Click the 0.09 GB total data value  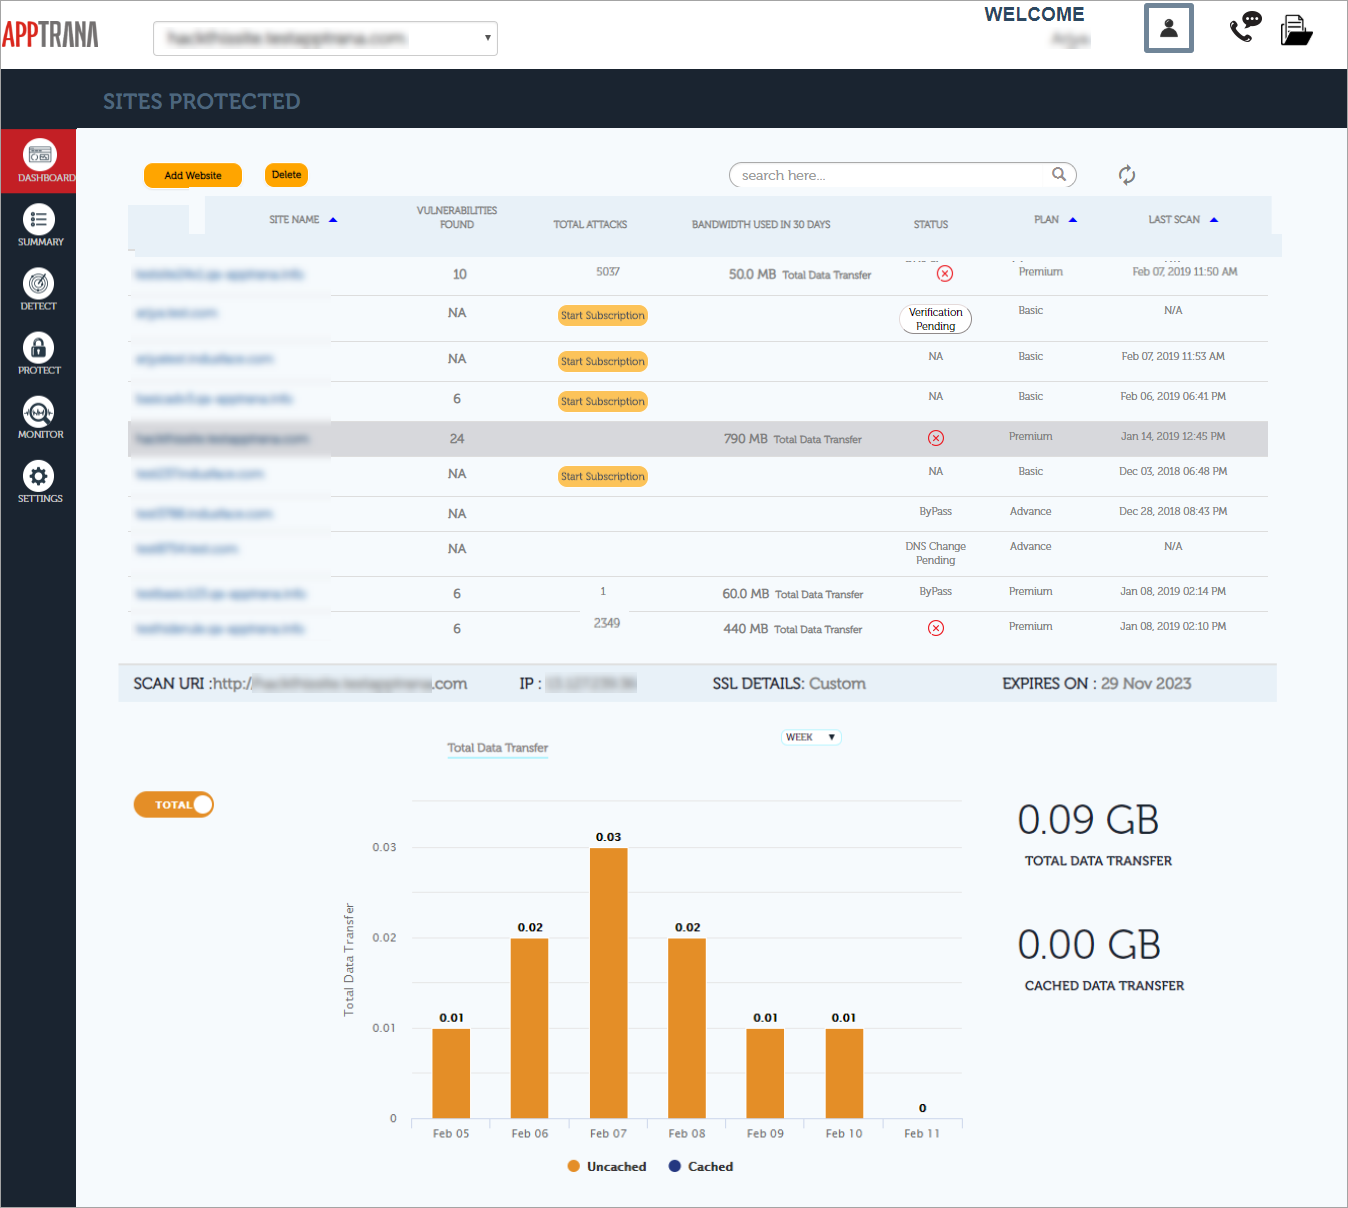[1088, 820]
